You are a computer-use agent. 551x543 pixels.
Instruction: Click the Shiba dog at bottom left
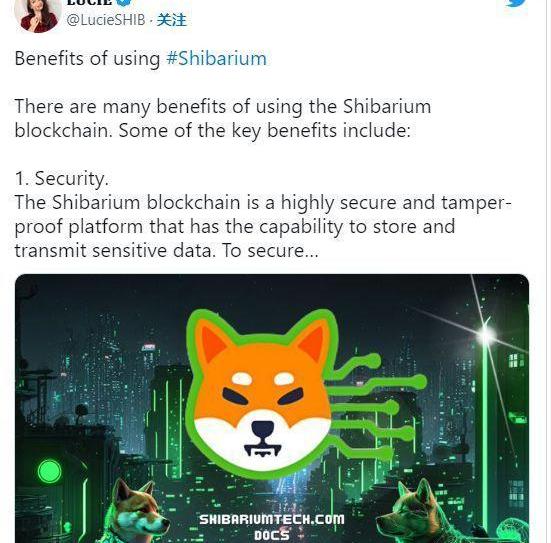click(x=137, y=511)
